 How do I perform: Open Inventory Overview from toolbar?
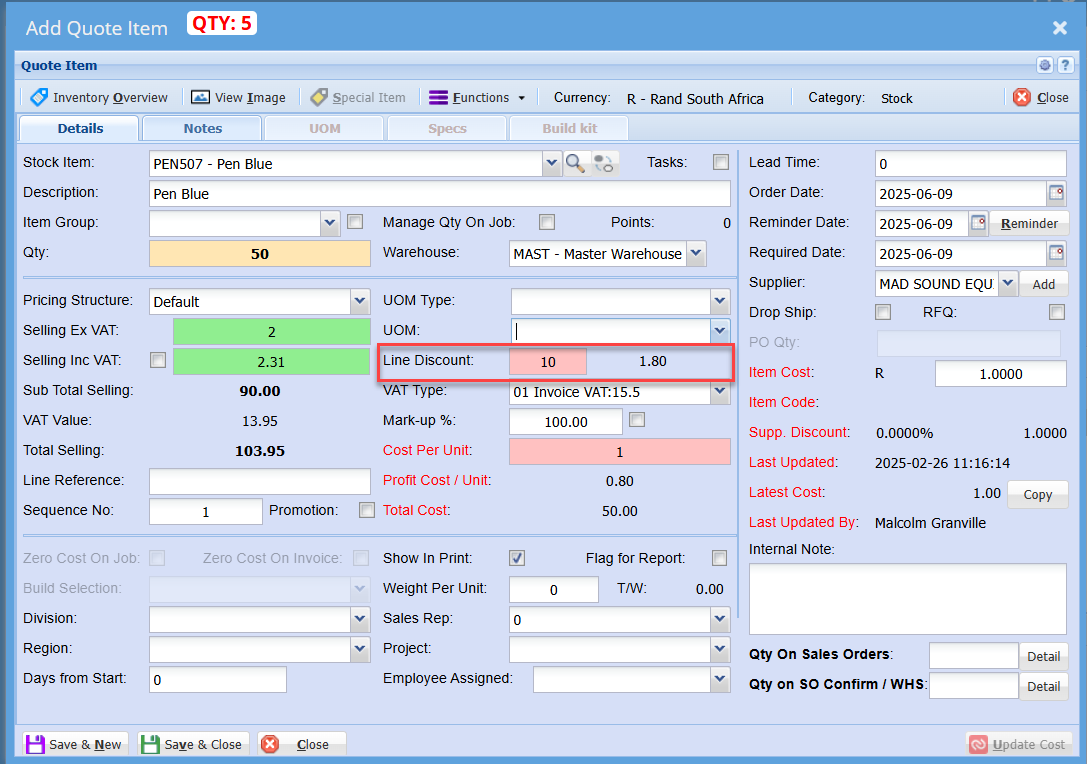99,98
